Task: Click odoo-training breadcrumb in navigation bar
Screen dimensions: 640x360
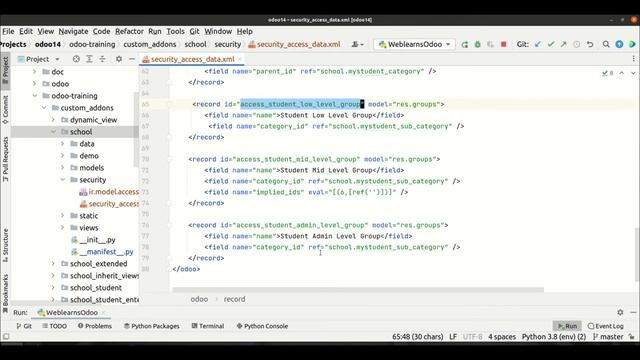Action: tap(92, 44)
